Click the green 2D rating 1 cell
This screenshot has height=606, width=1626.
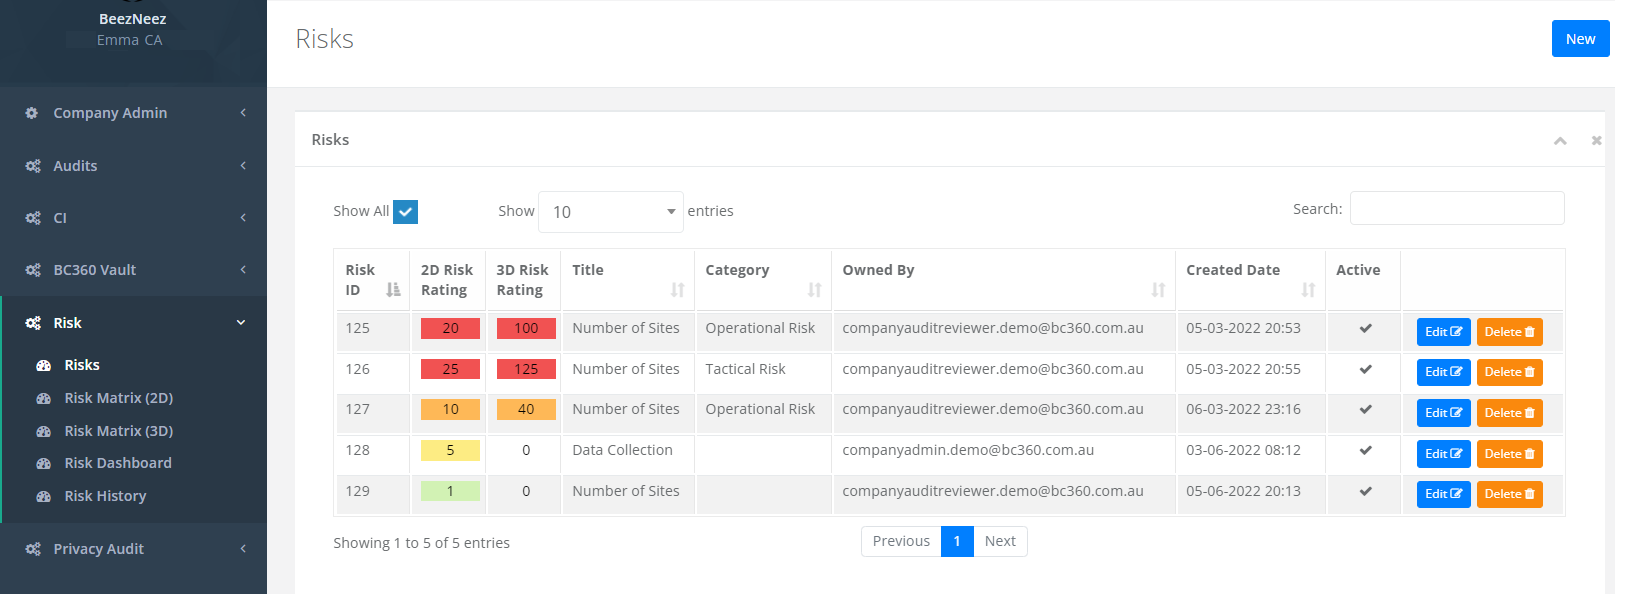[450, 491]
